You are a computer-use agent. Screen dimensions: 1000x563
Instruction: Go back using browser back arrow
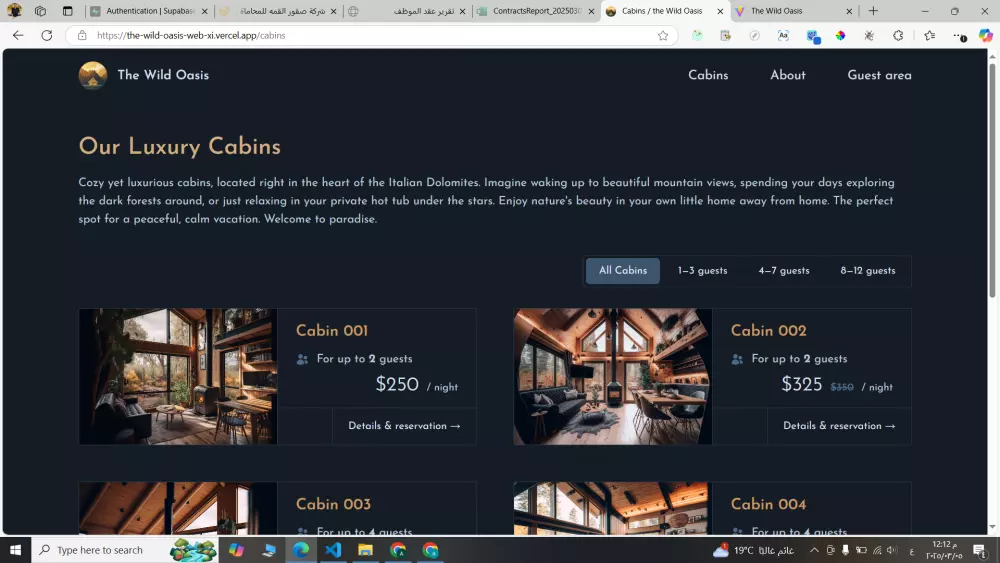pos(18,36)
